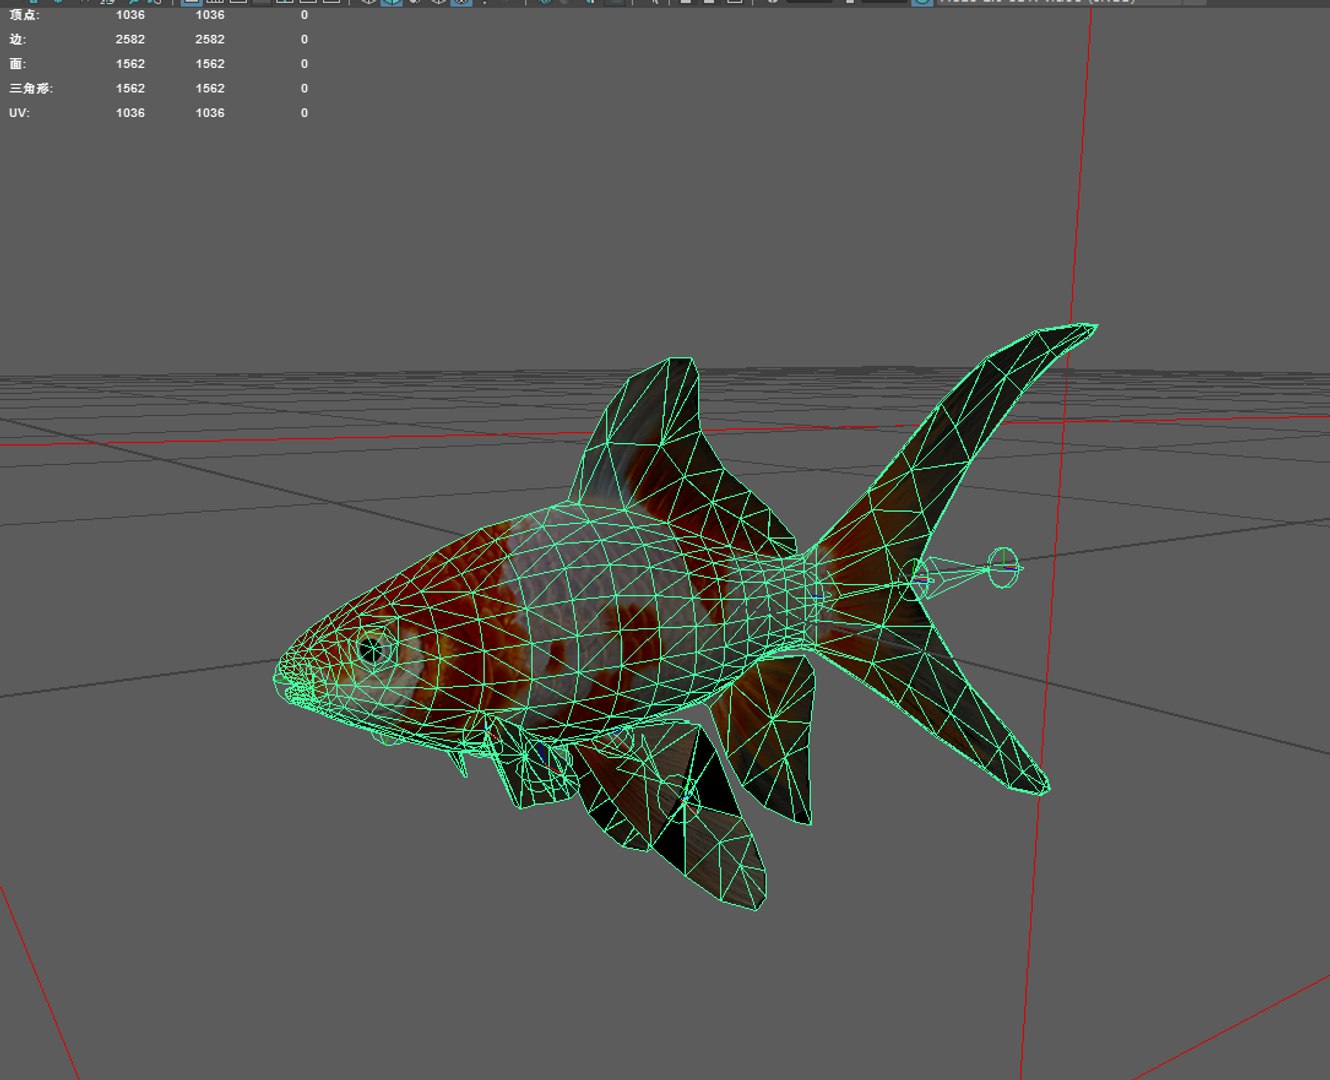Screen dimensions: 1330x1080
Task: Click the UV label in the heads-up display
Action: [x=19, y=113]
